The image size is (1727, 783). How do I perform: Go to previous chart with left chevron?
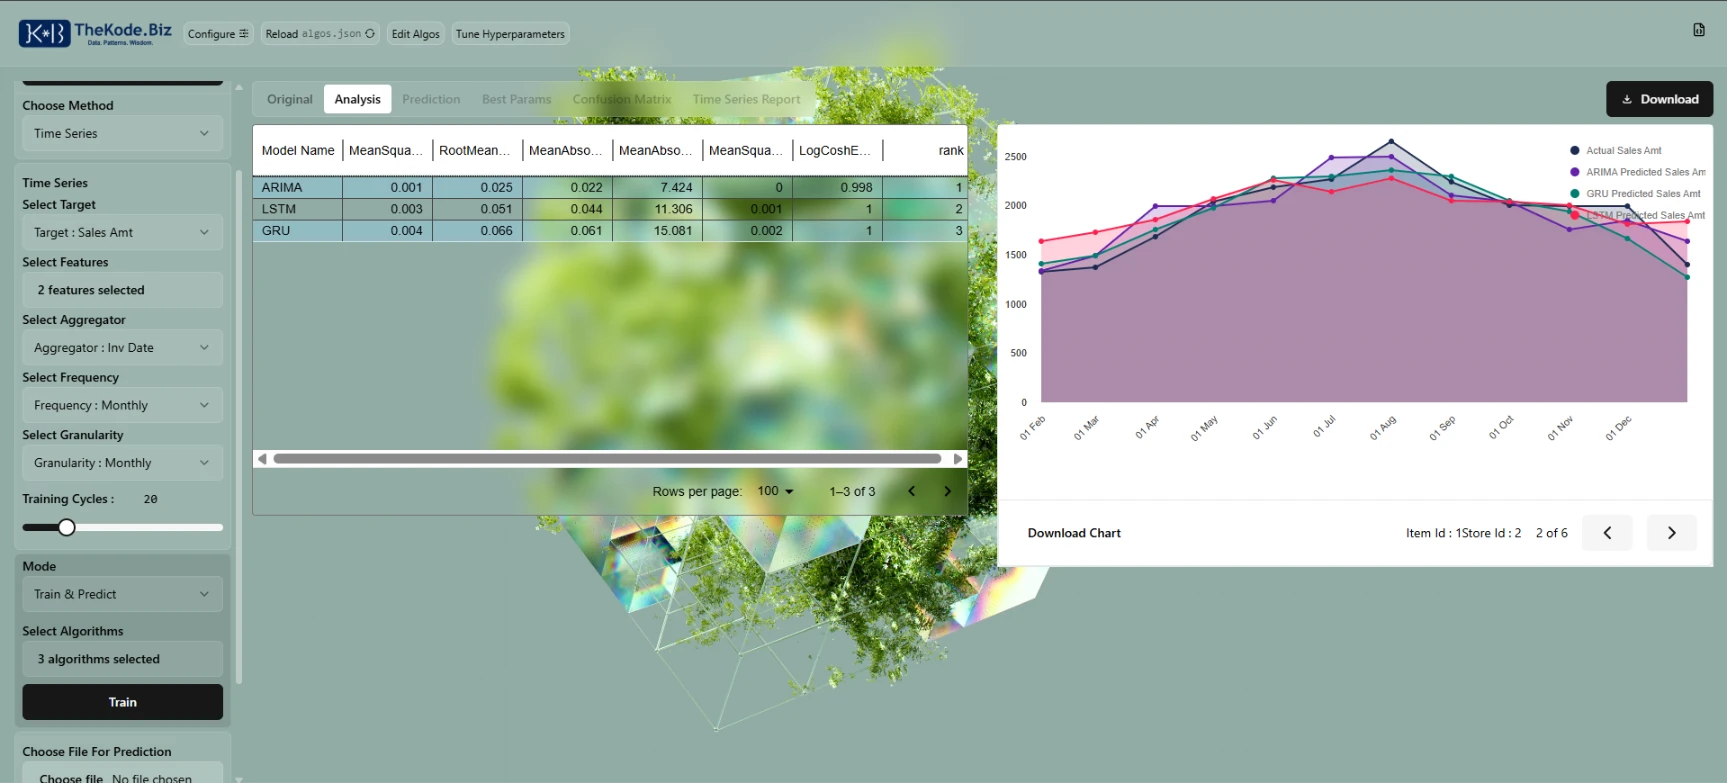point(1607,533)
